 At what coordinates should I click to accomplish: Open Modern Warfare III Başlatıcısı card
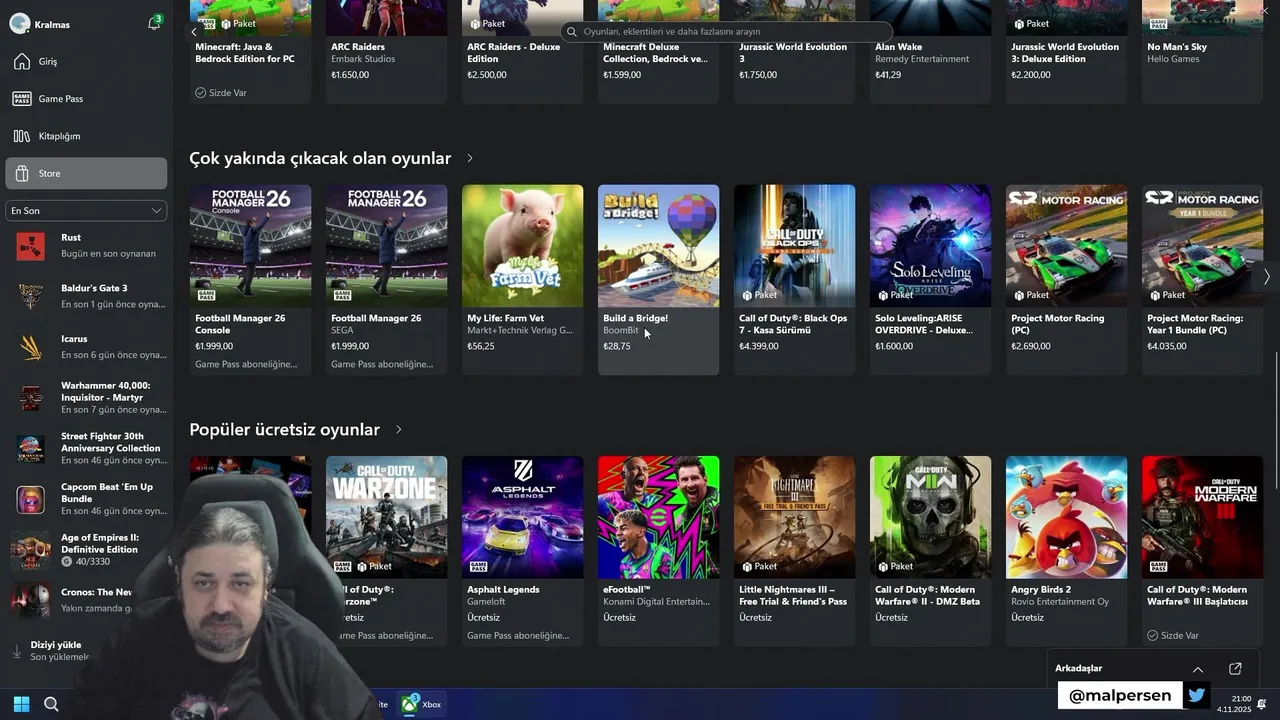click(x=1202, y=551)
